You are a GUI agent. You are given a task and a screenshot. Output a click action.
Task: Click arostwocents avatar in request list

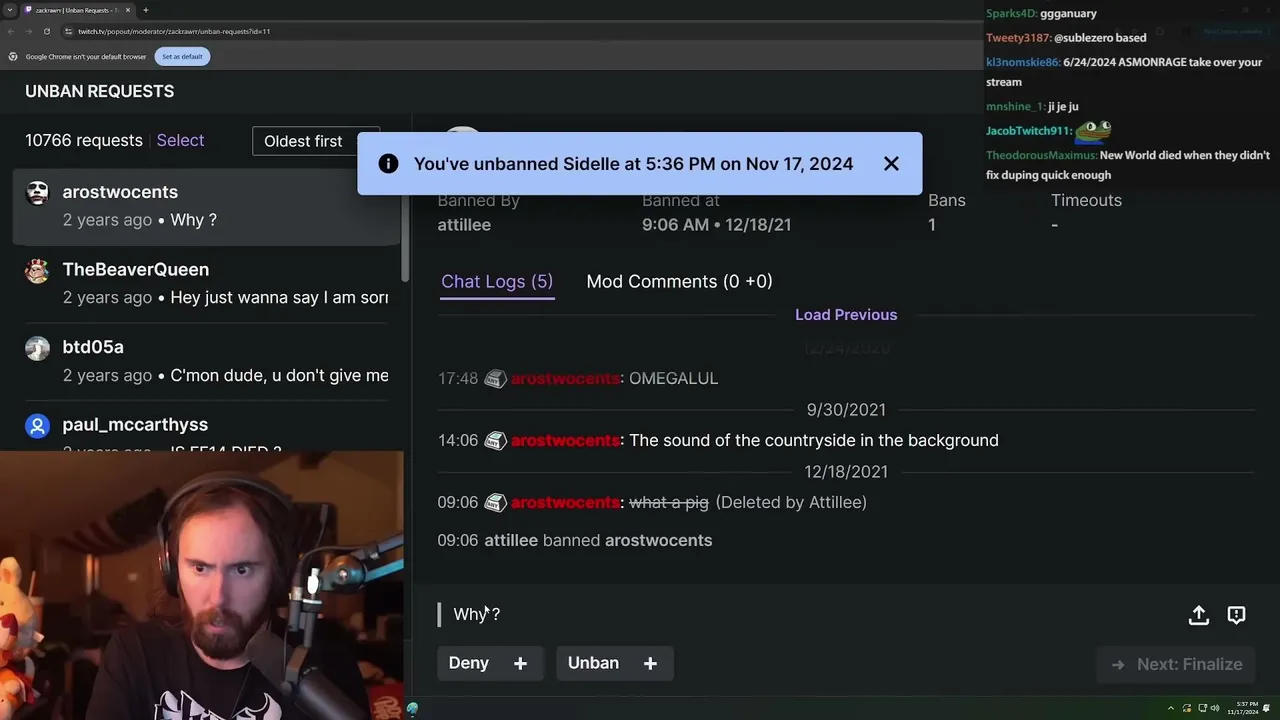37,193
